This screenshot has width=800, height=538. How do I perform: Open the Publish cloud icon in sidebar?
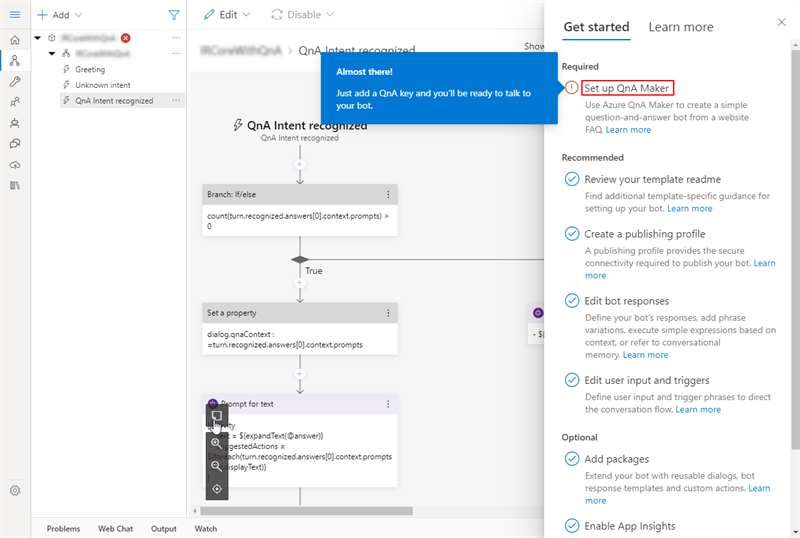[14, 165]
